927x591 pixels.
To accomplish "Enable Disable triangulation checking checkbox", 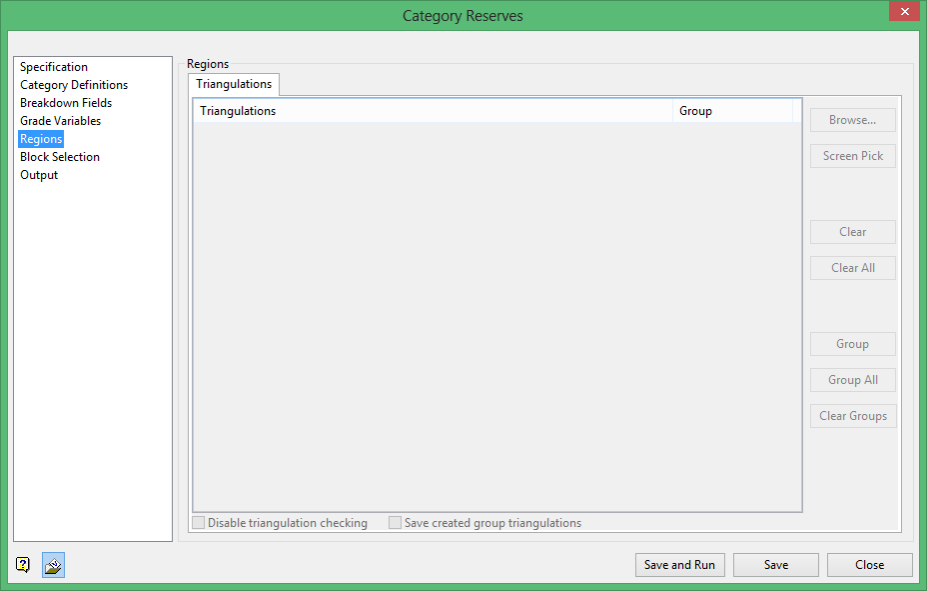I will tap(199, 523).
